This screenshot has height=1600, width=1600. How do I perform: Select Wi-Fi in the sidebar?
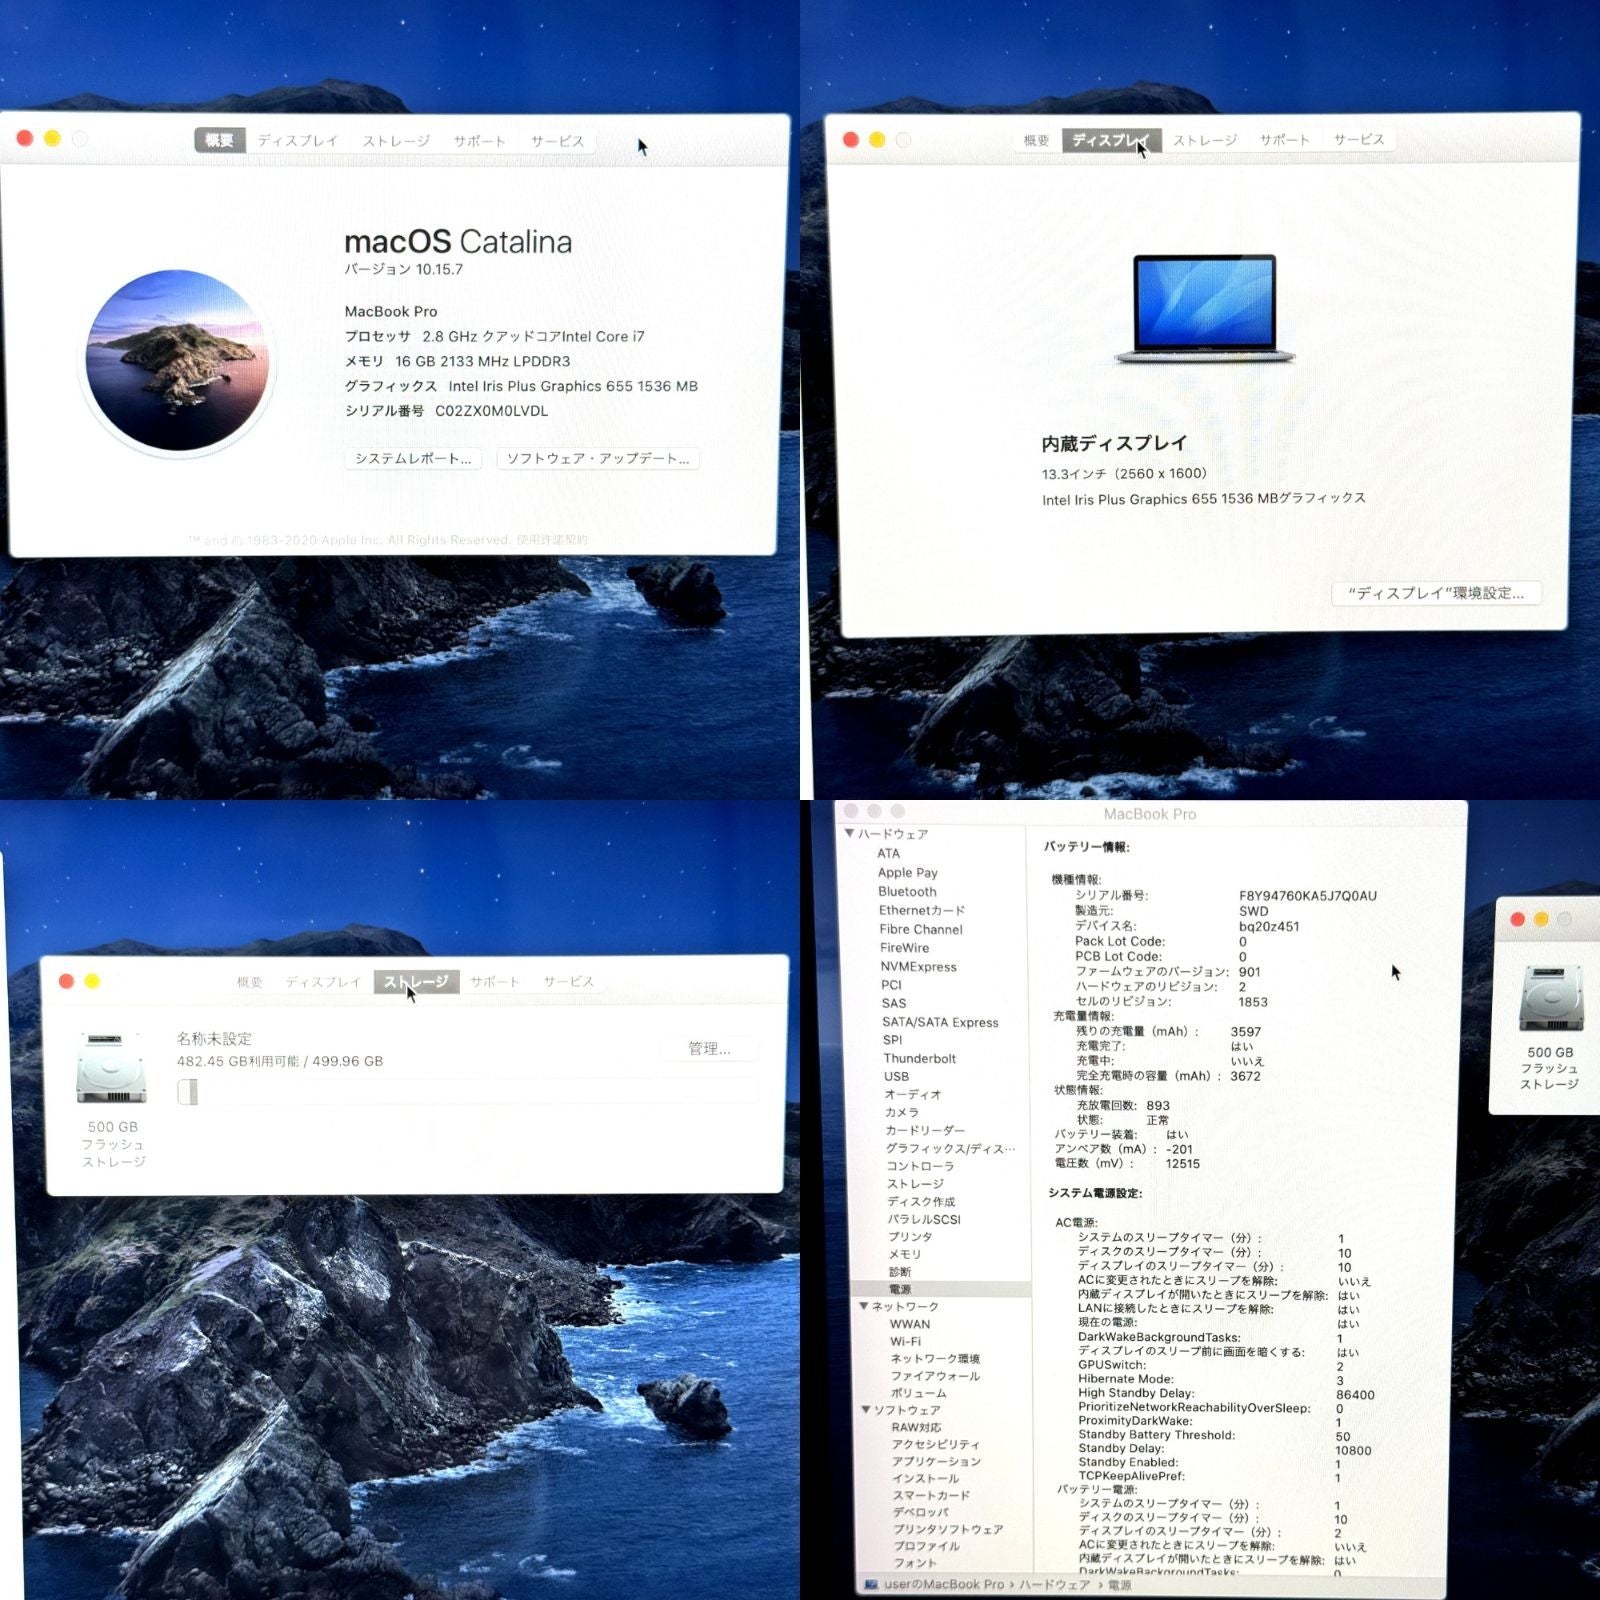tap(906, 1341)
